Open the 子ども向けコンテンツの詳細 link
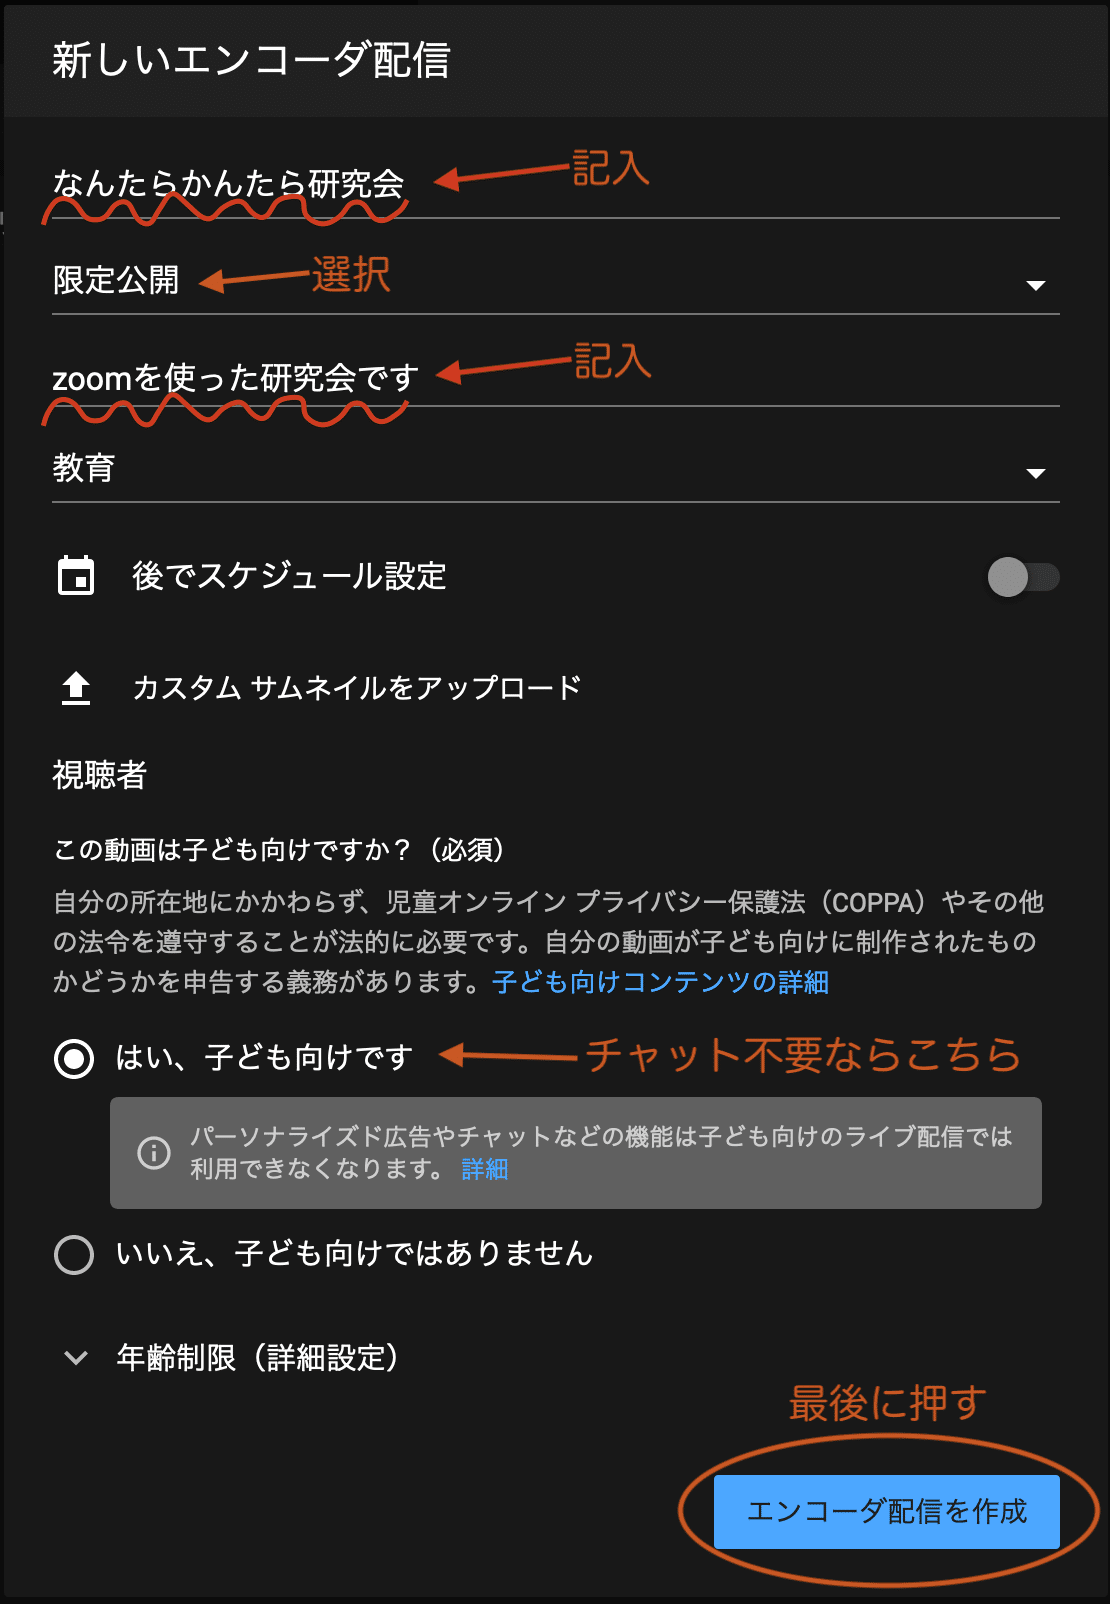This screenshot has height=1604, width=1110. tap(660, 983)
